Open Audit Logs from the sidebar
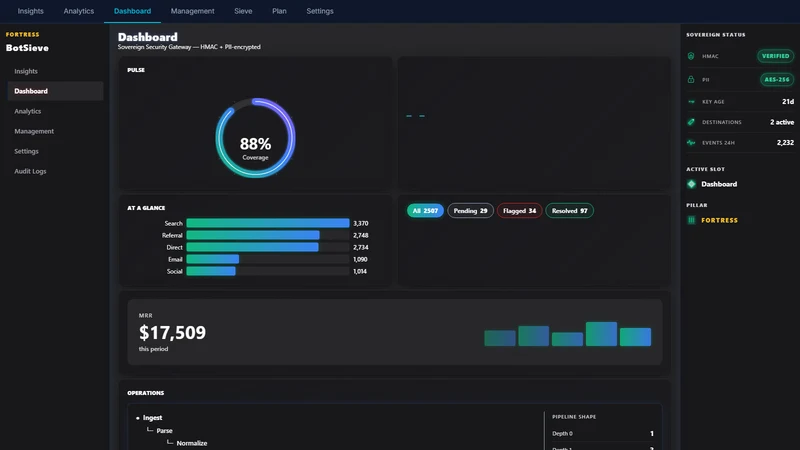 click(x=55, y=171)
